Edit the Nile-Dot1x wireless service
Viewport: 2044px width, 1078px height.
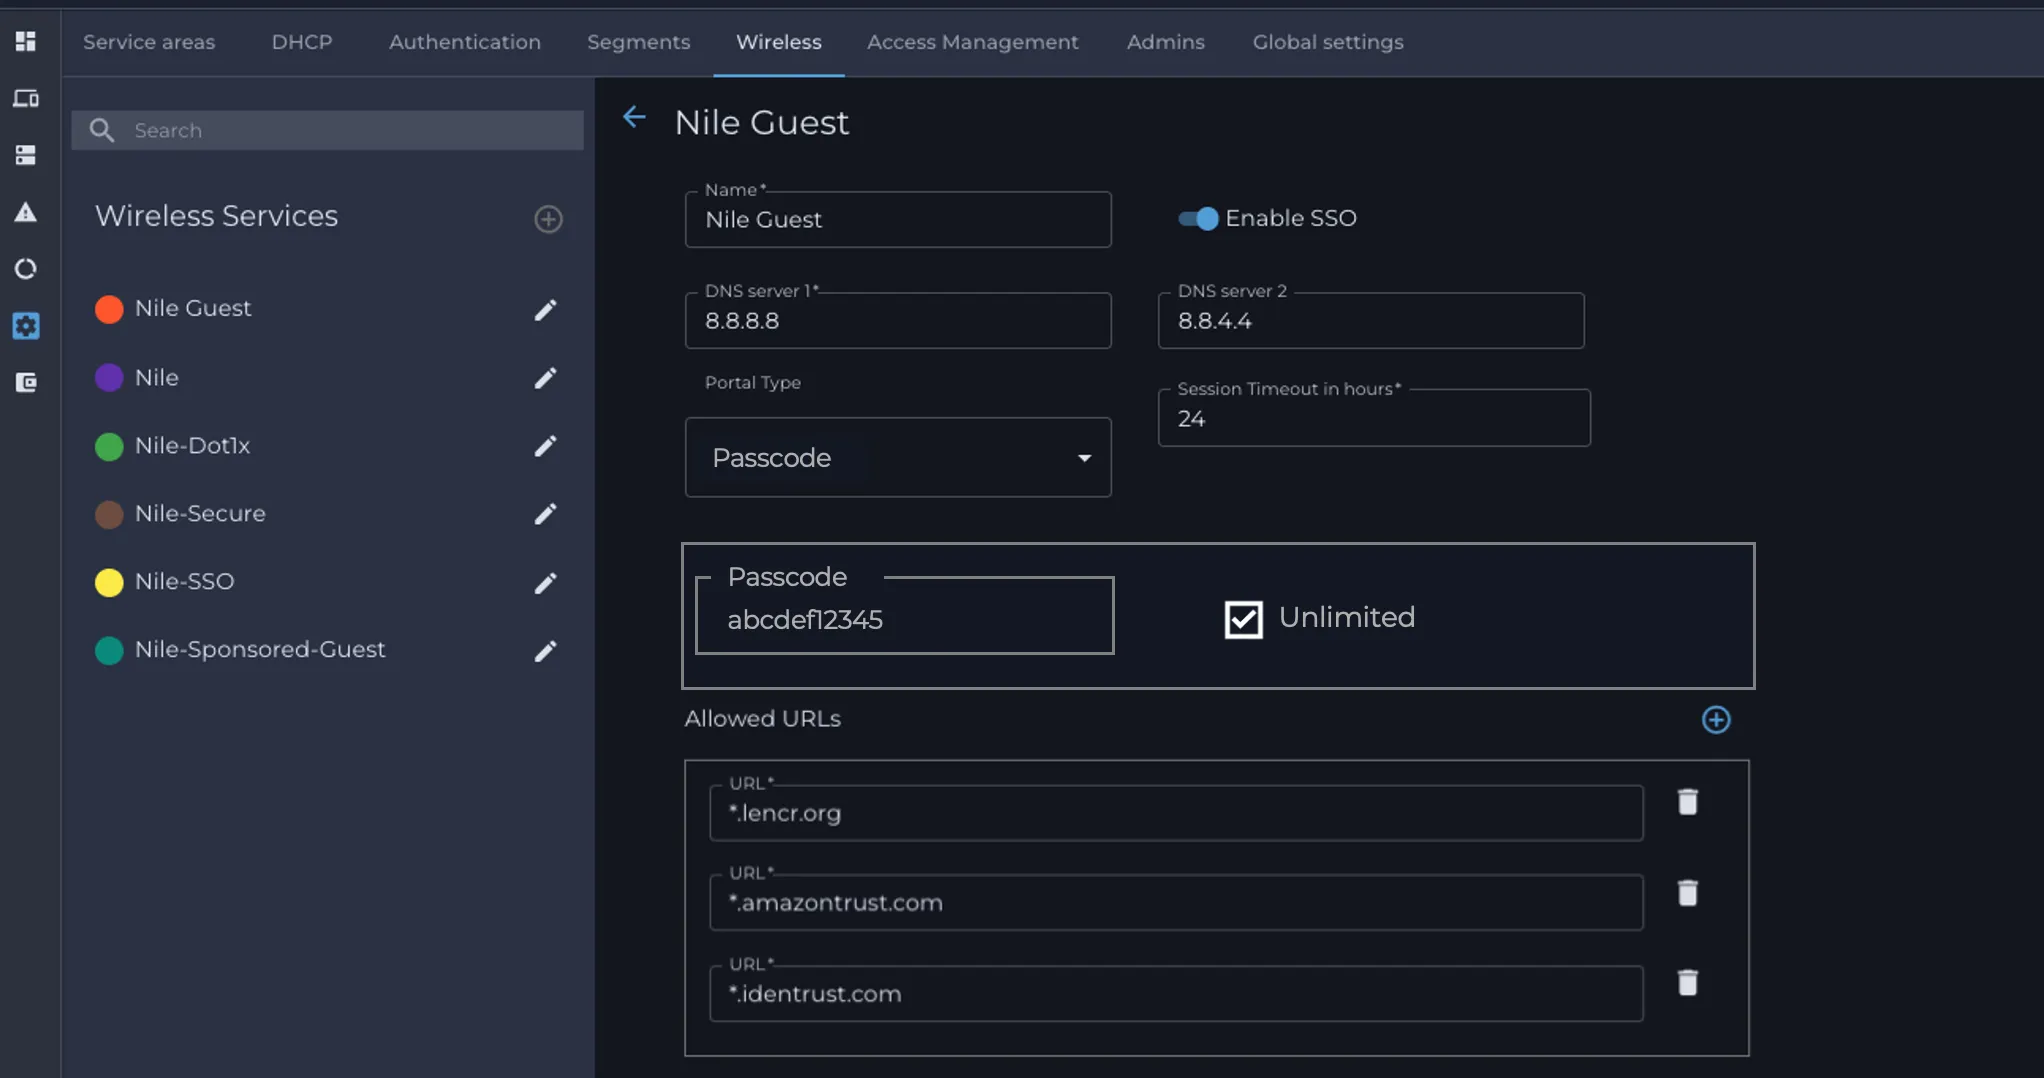[x=545, y=446]
